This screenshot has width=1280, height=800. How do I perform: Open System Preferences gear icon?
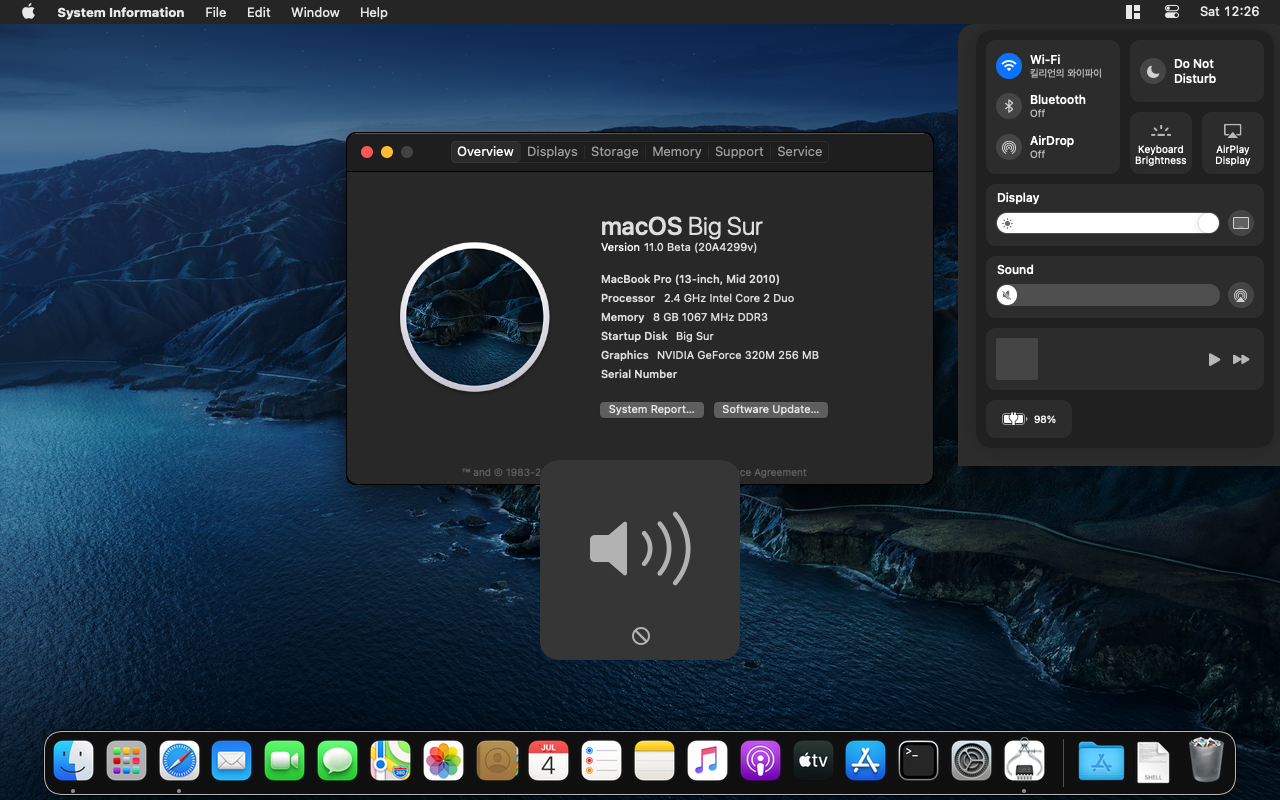971,761
